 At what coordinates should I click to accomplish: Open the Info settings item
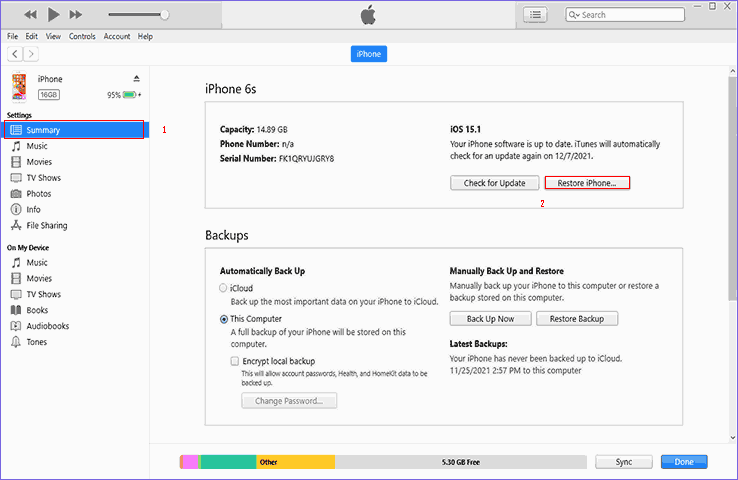point(33,209)
